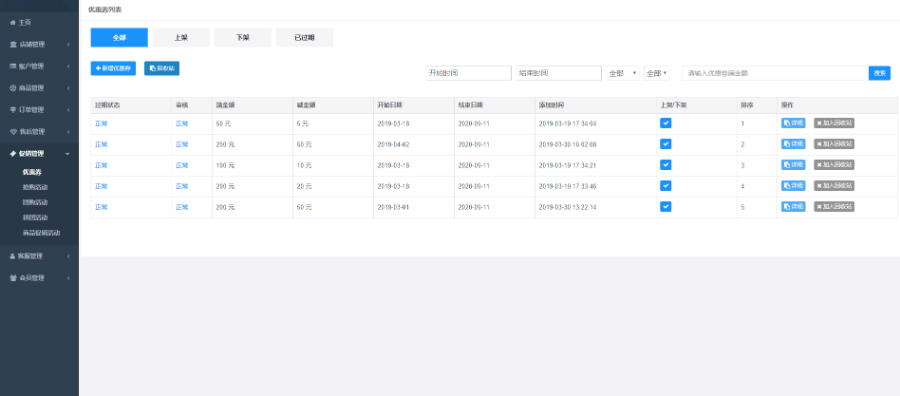900x396 pixels.
Task: Expand 商品管理 using its chevron arrow
Action: 68,88
